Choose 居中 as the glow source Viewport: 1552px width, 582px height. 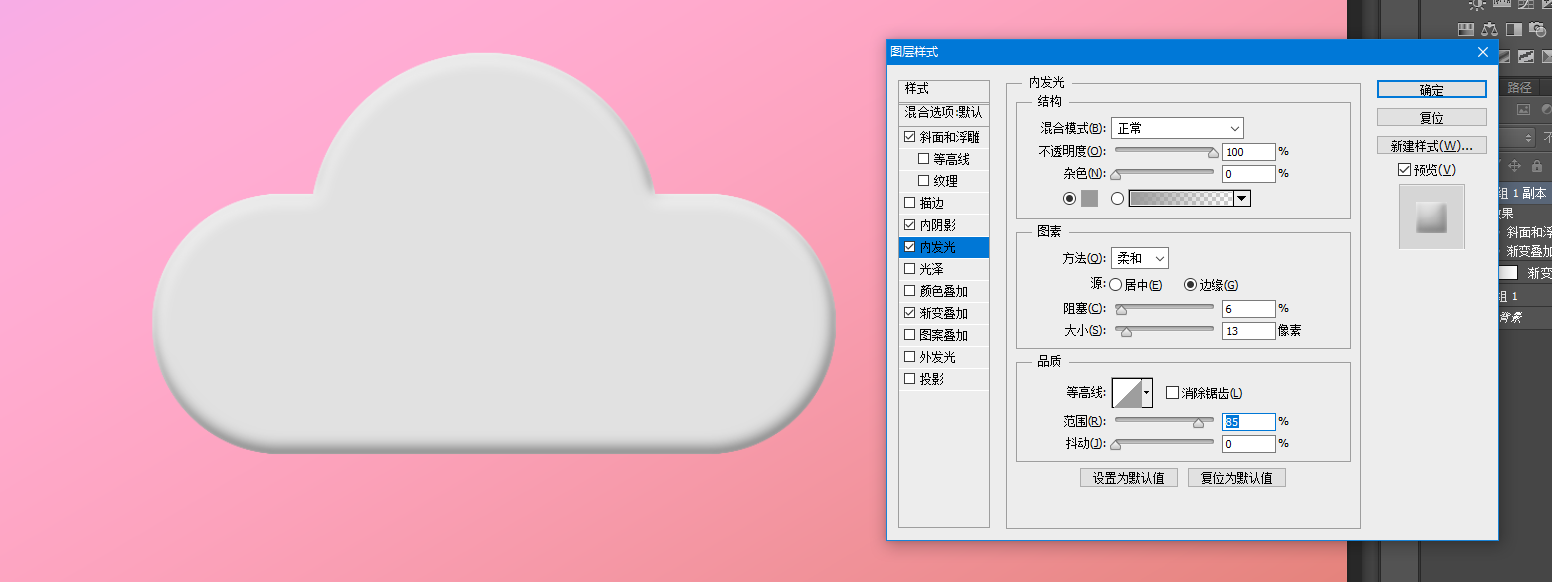coord(1115,285)
